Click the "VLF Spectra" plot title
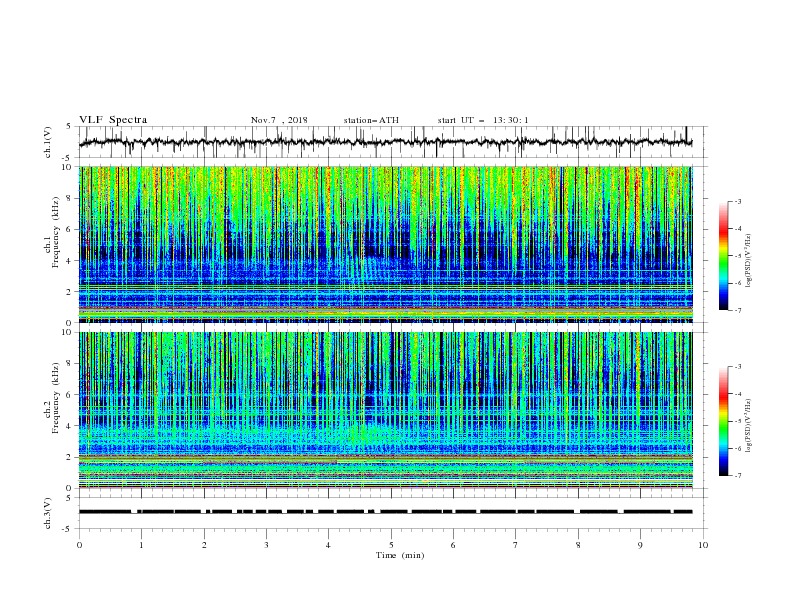 tap(113, 120)
